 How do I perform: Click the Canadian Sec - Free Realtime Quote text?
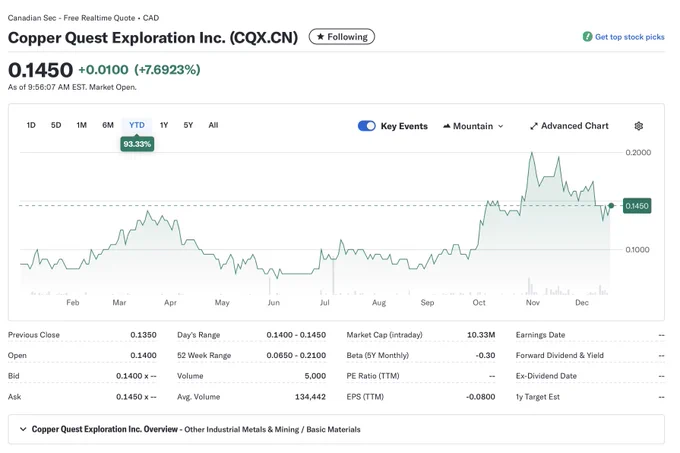coord(72,18)
